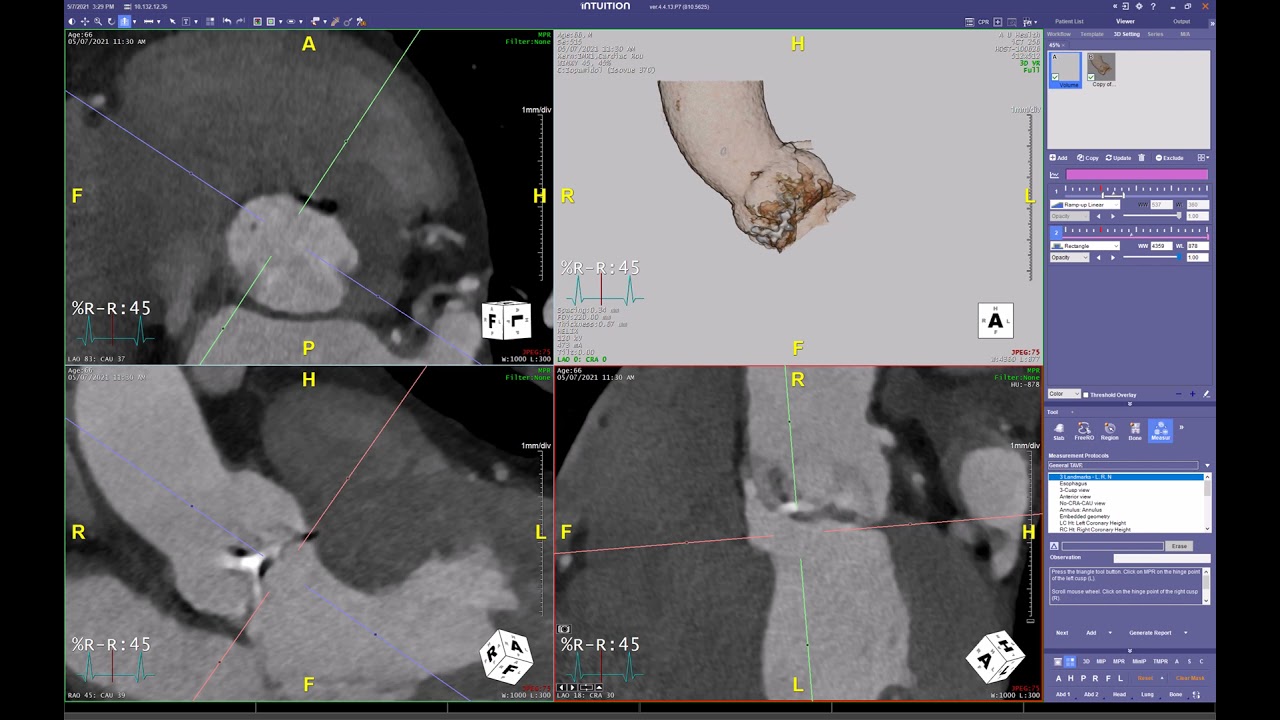The width and height of the screenshot is (1280, 720).
Task: Select the highlighted four-pane layout toggle
Action: (x=1070, y=662)
